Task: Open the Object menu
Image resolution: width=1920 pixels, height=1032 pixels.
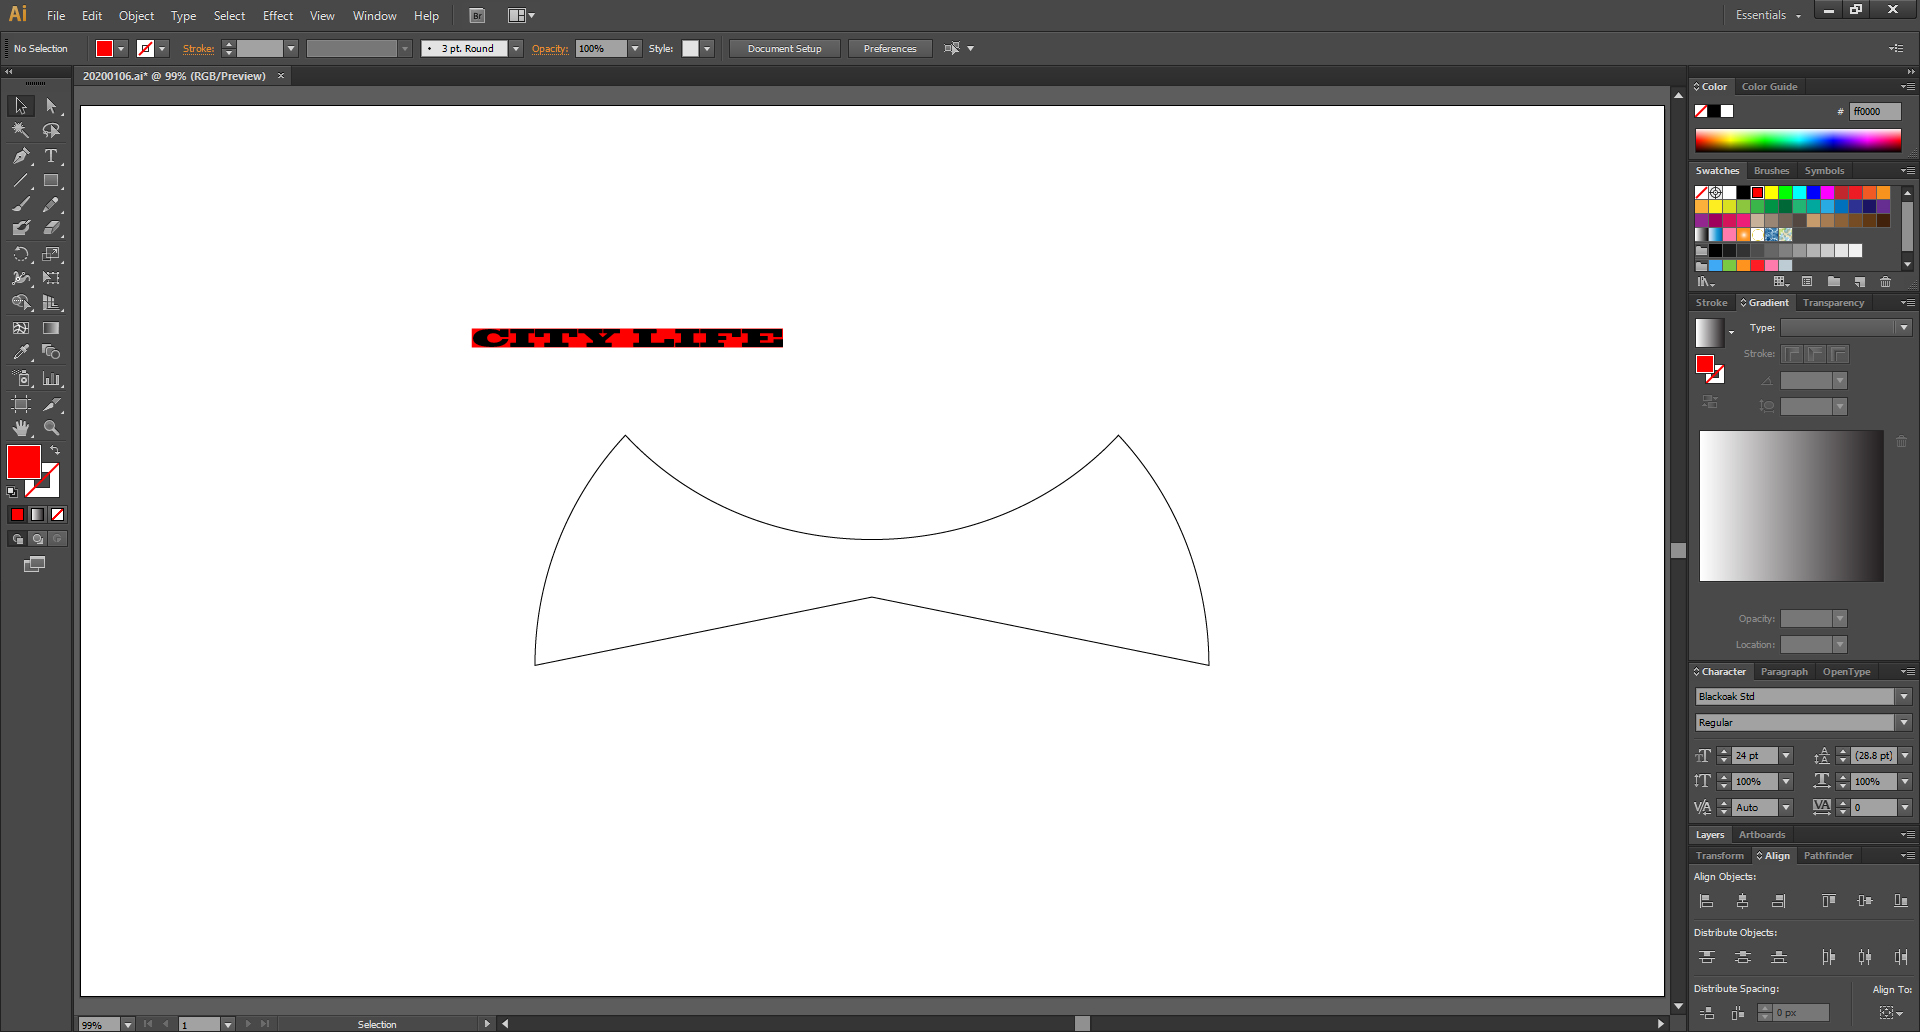Action: click(136, 16)
